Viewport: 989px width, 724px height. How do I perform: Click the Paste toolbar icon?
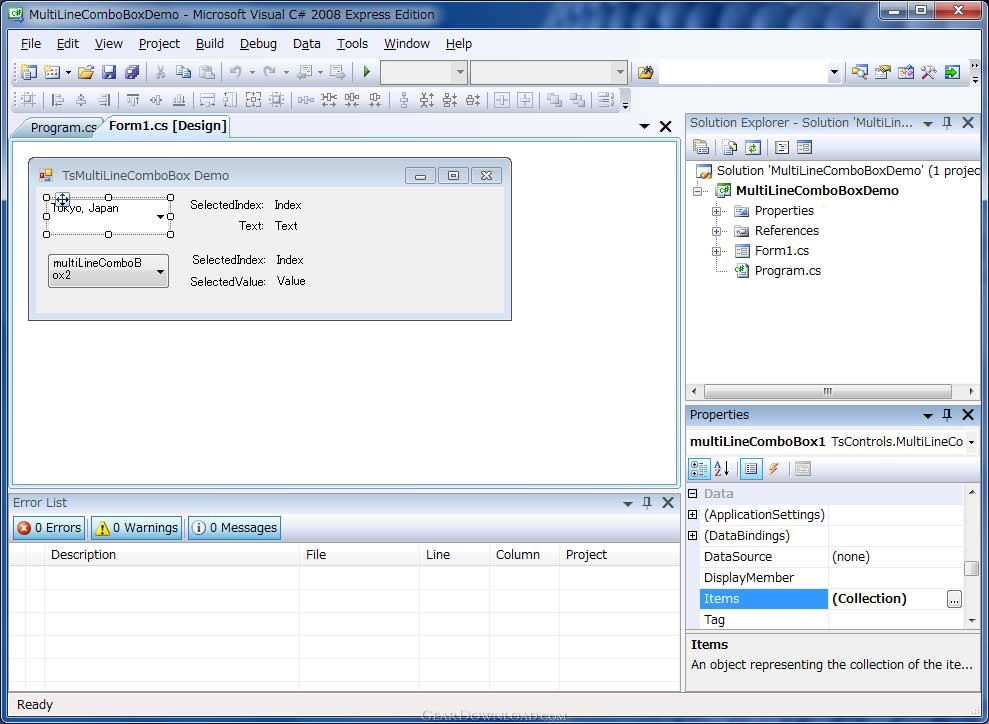(206, 73)
